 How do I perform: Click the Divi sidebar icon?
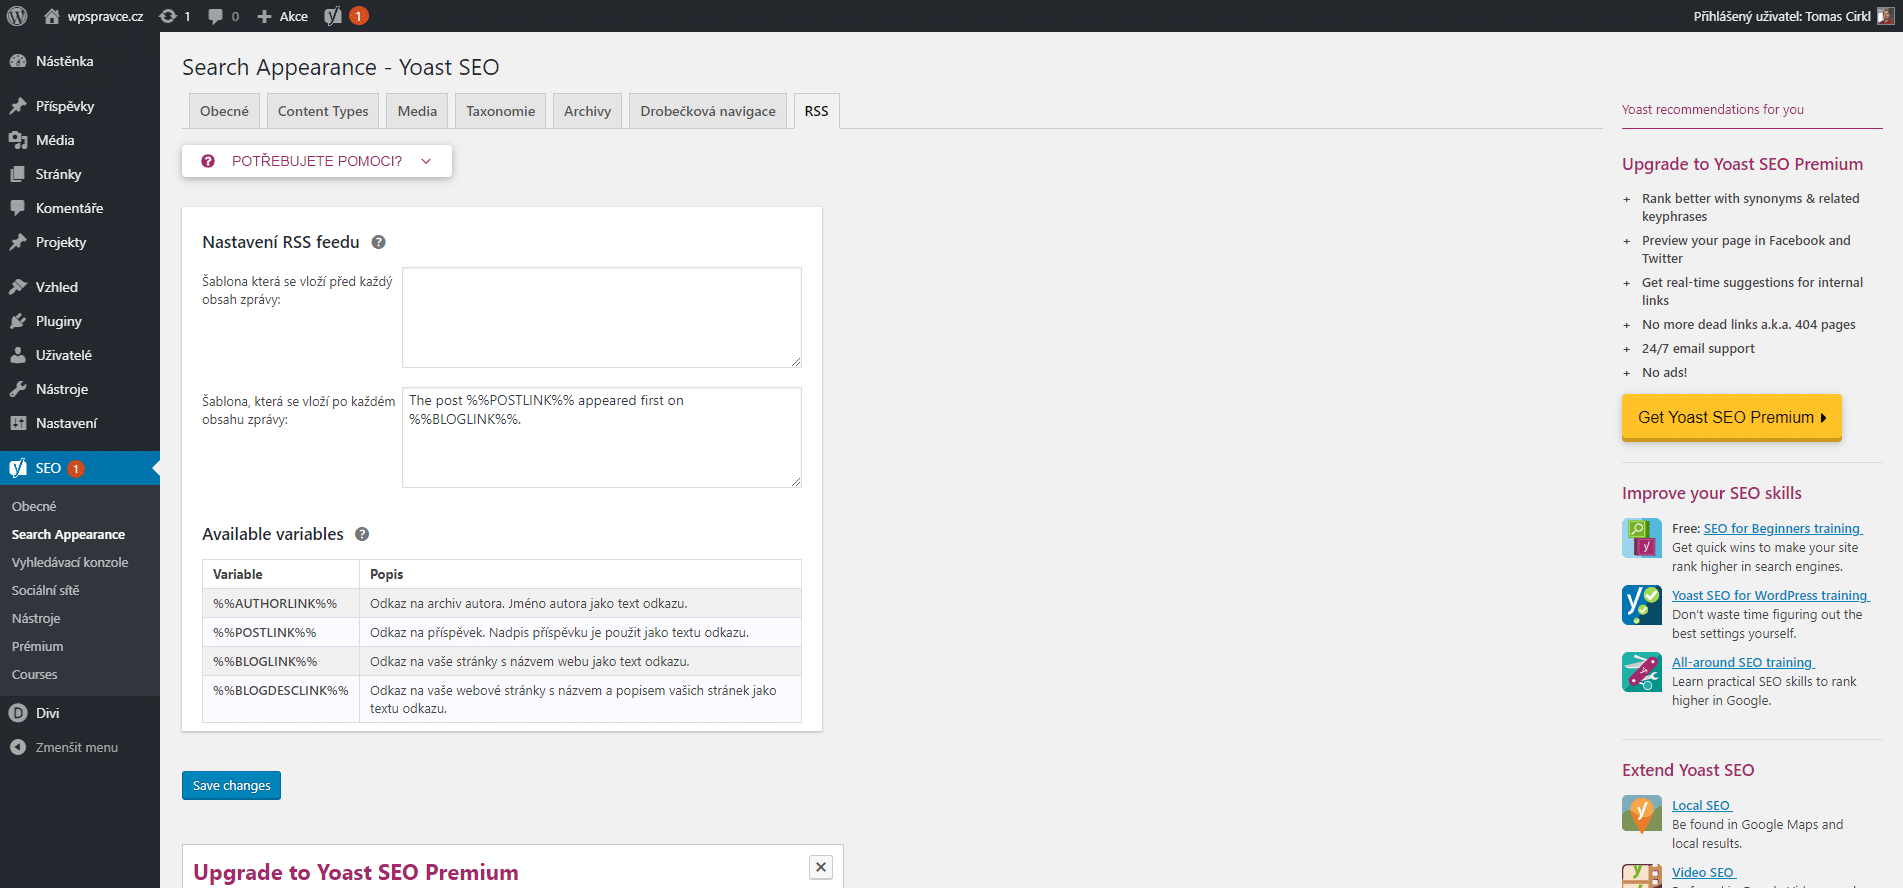pos(18,713)
